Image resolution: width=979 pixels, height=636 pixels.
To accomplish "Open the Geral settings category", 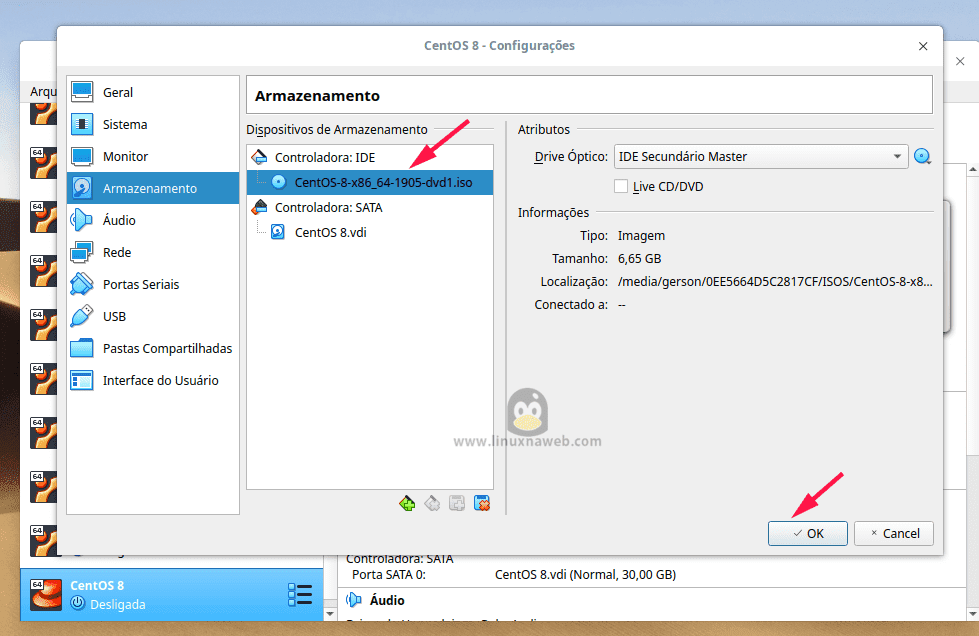I will pyautogui.click(x=152, y=92).
